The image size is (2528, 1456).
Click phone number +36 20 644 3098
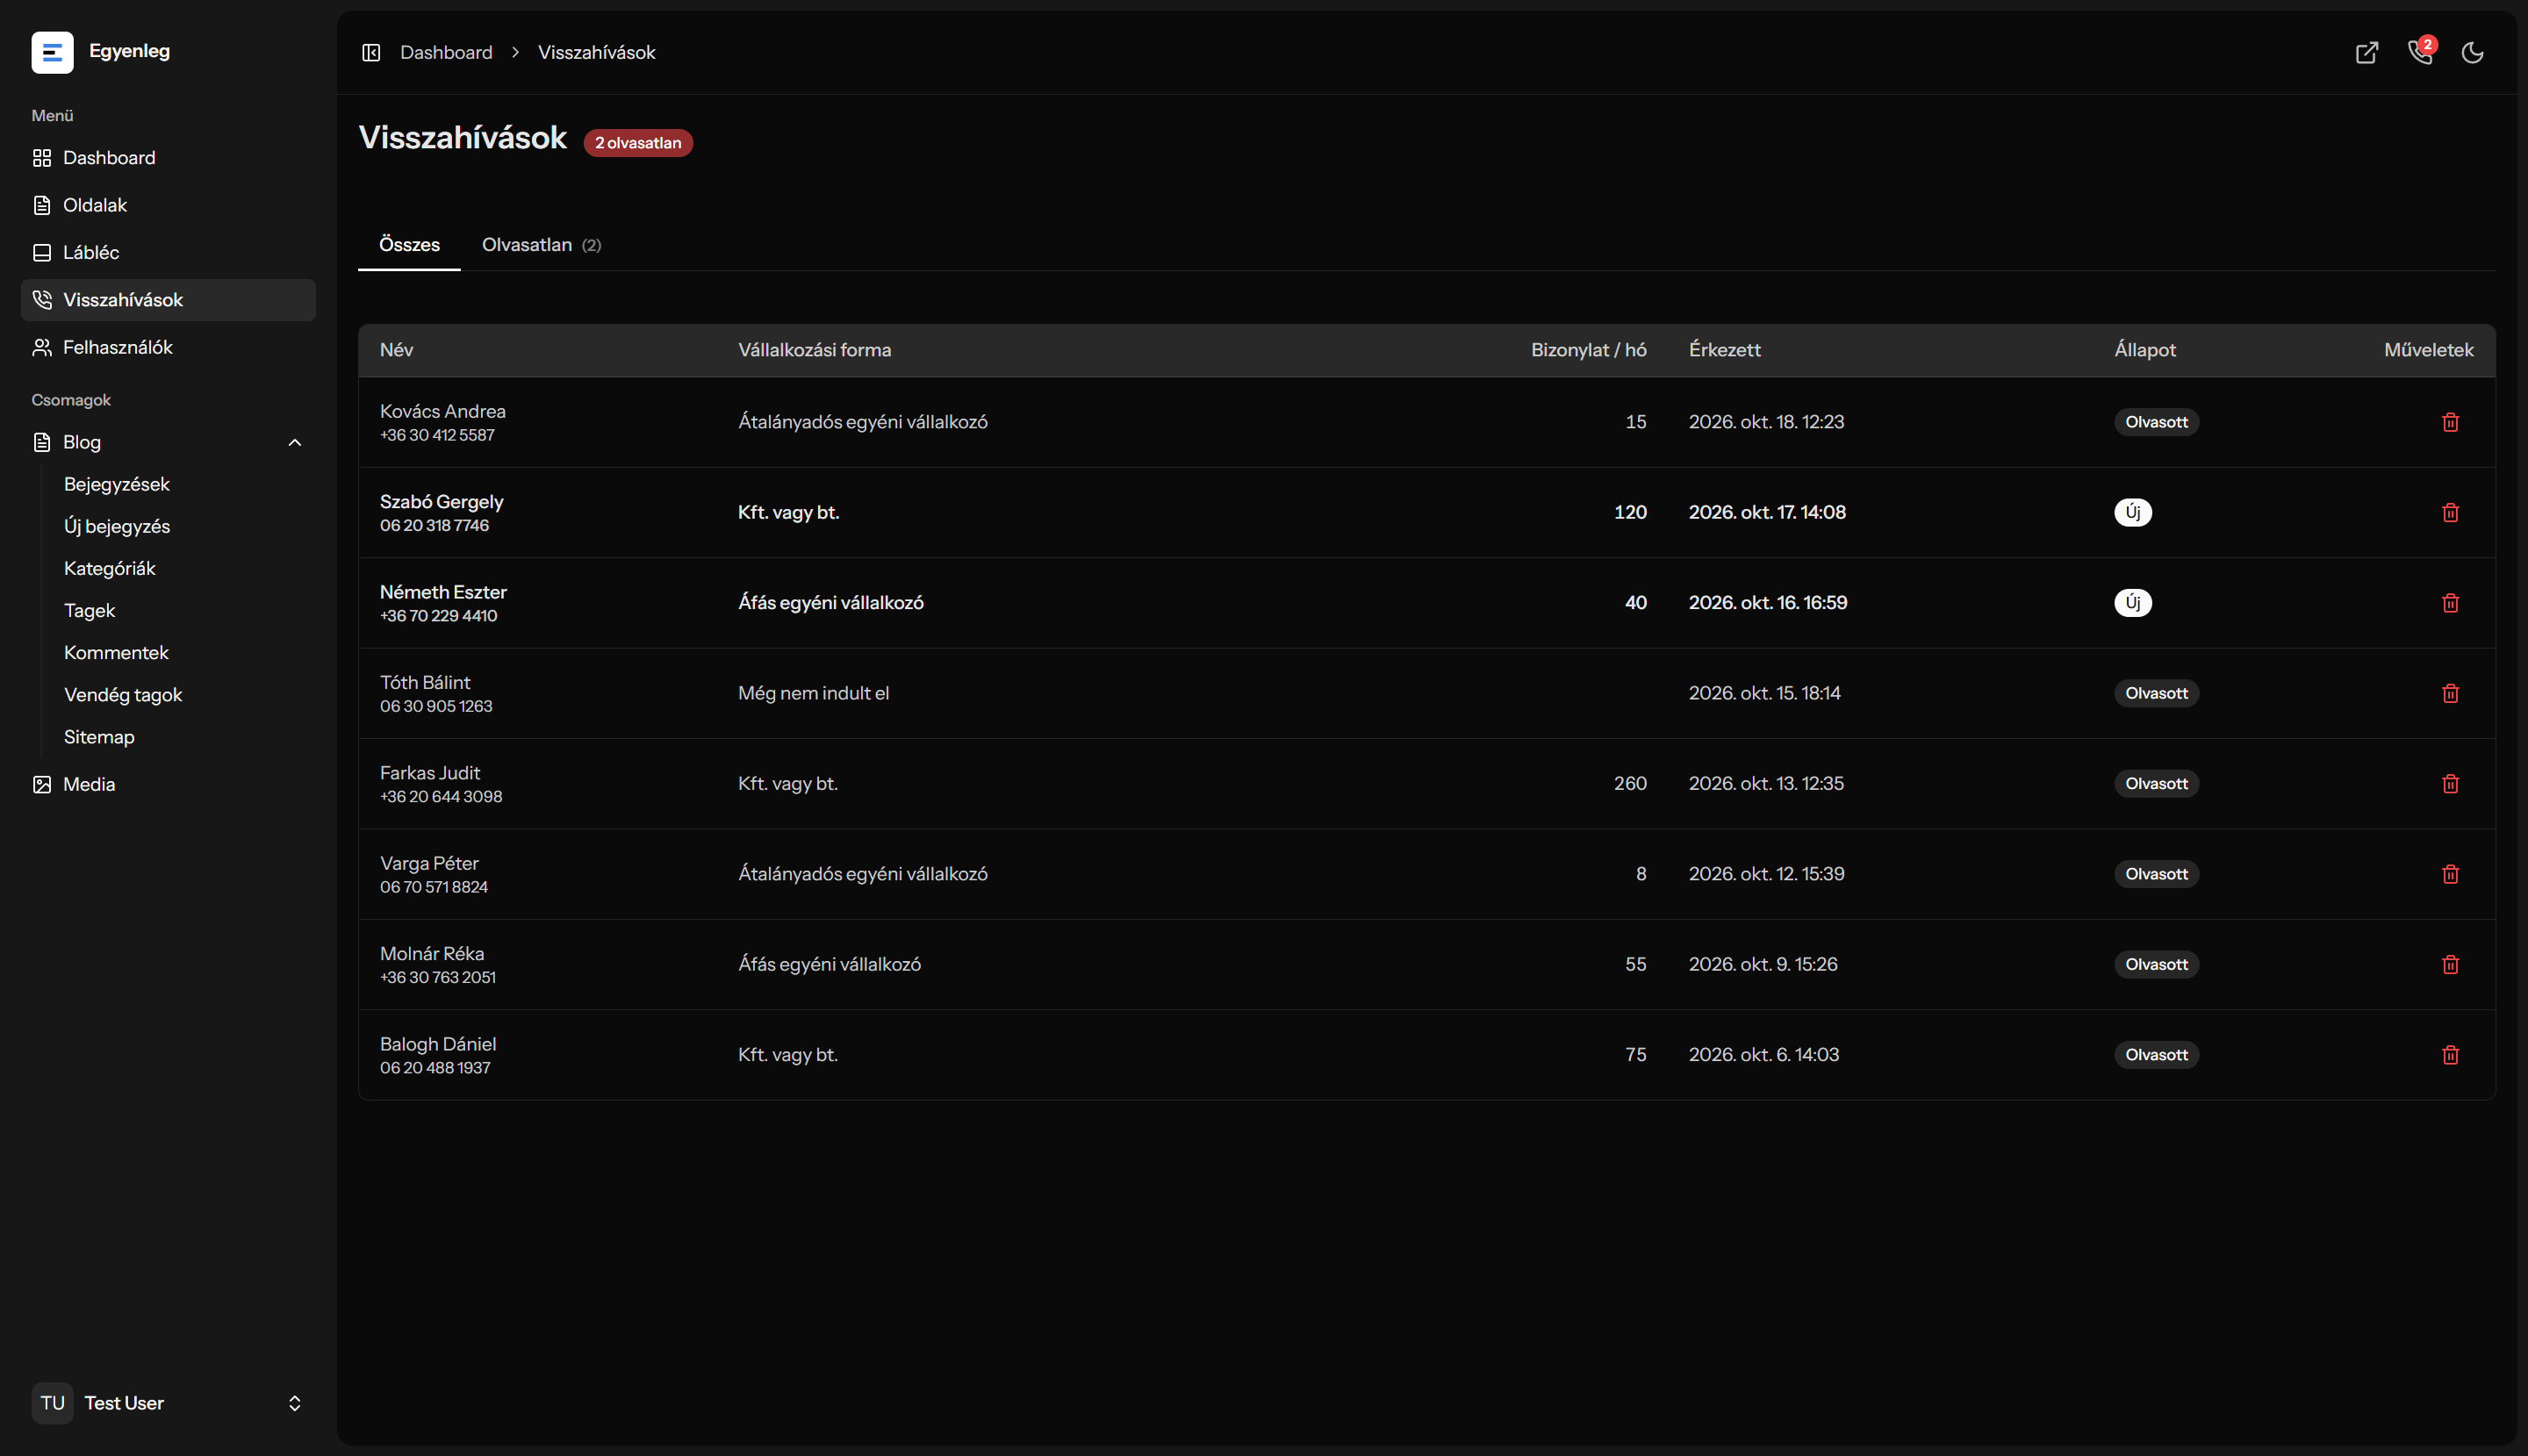[441, 797]
